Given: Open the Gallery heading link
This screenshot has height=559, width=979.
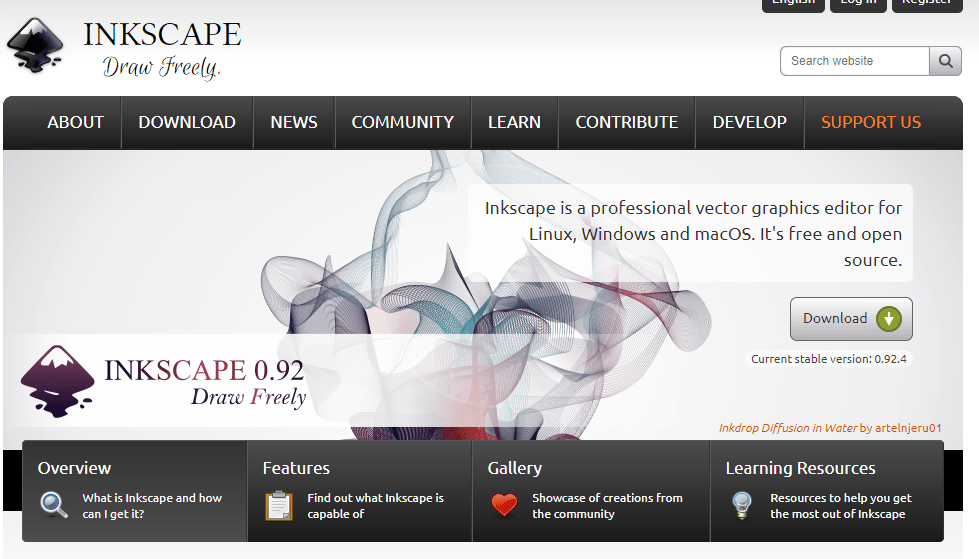Looking at the screenshot, I should tap(514, 468).
